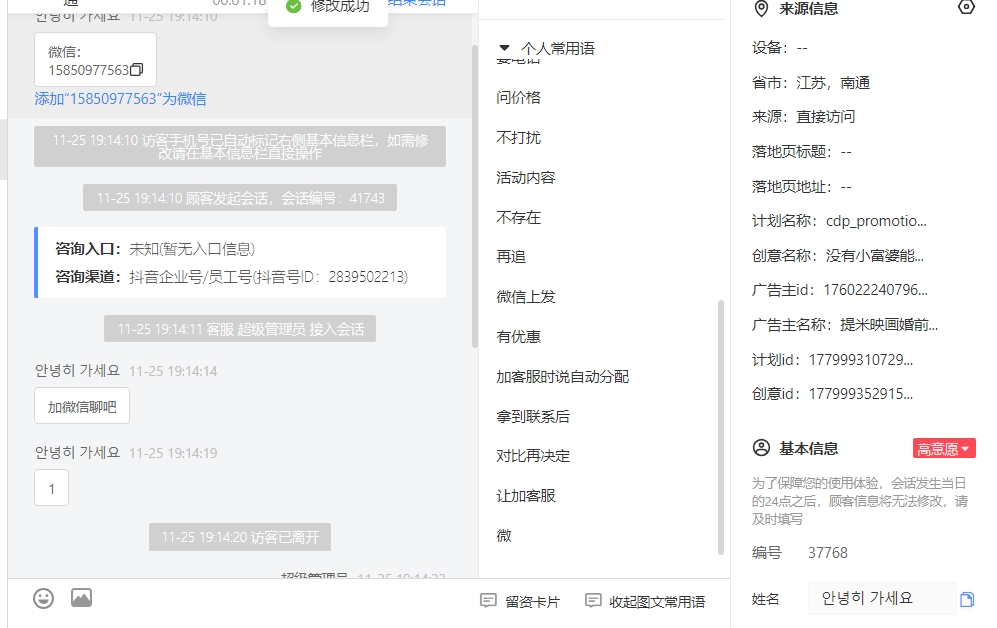This screenshot has height=628, width=997.
Task: Click the 咨询渠道 Douyin channel info
Action: tap(231, 277)
